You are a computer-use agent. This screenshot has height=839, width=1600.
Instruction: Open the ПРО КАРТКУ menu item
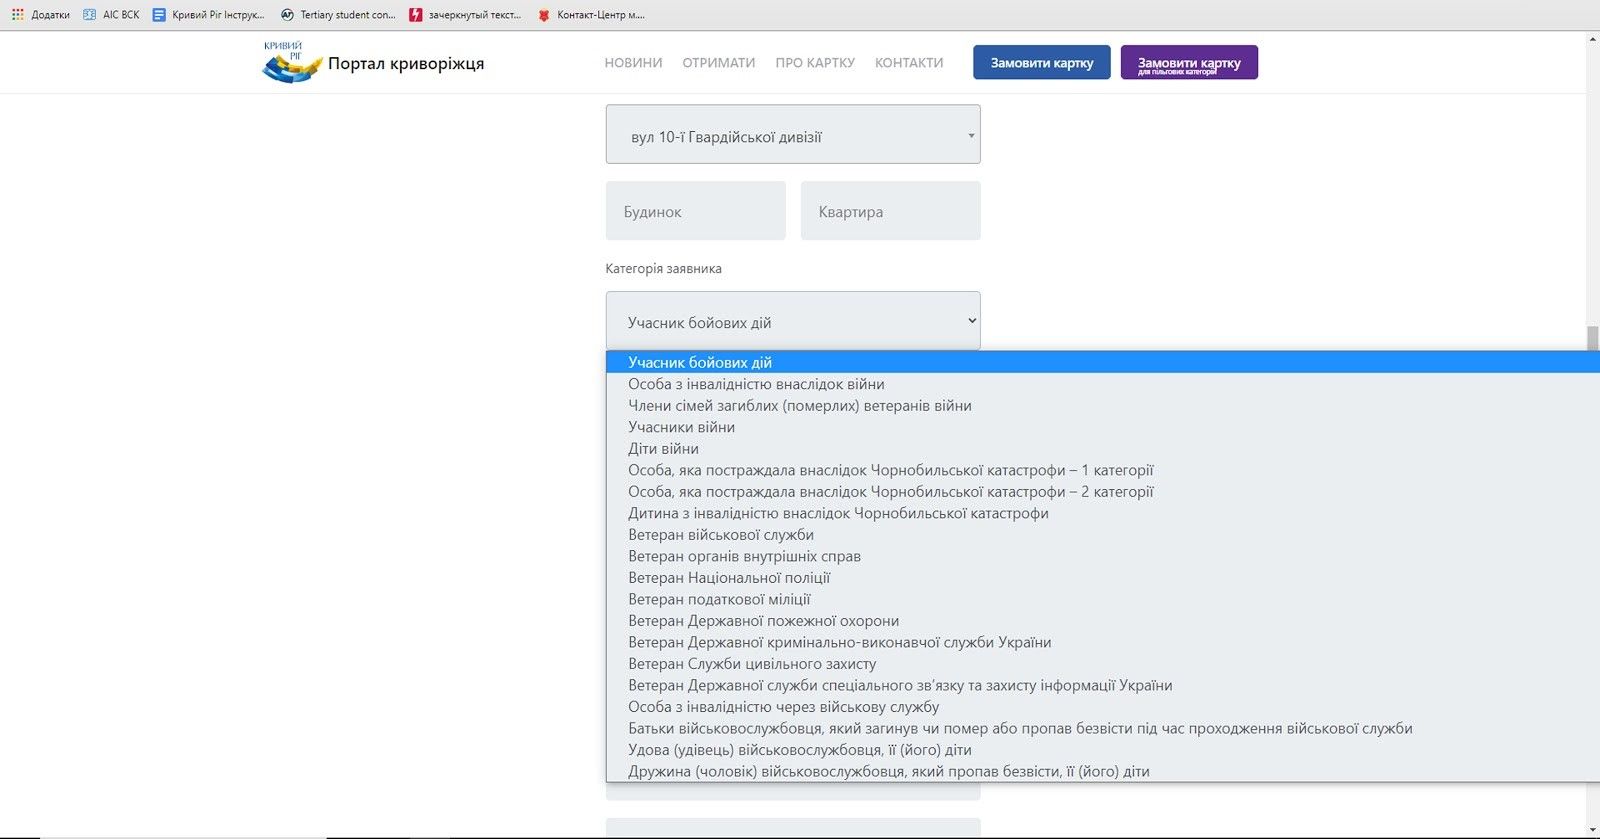click(815, 62)
